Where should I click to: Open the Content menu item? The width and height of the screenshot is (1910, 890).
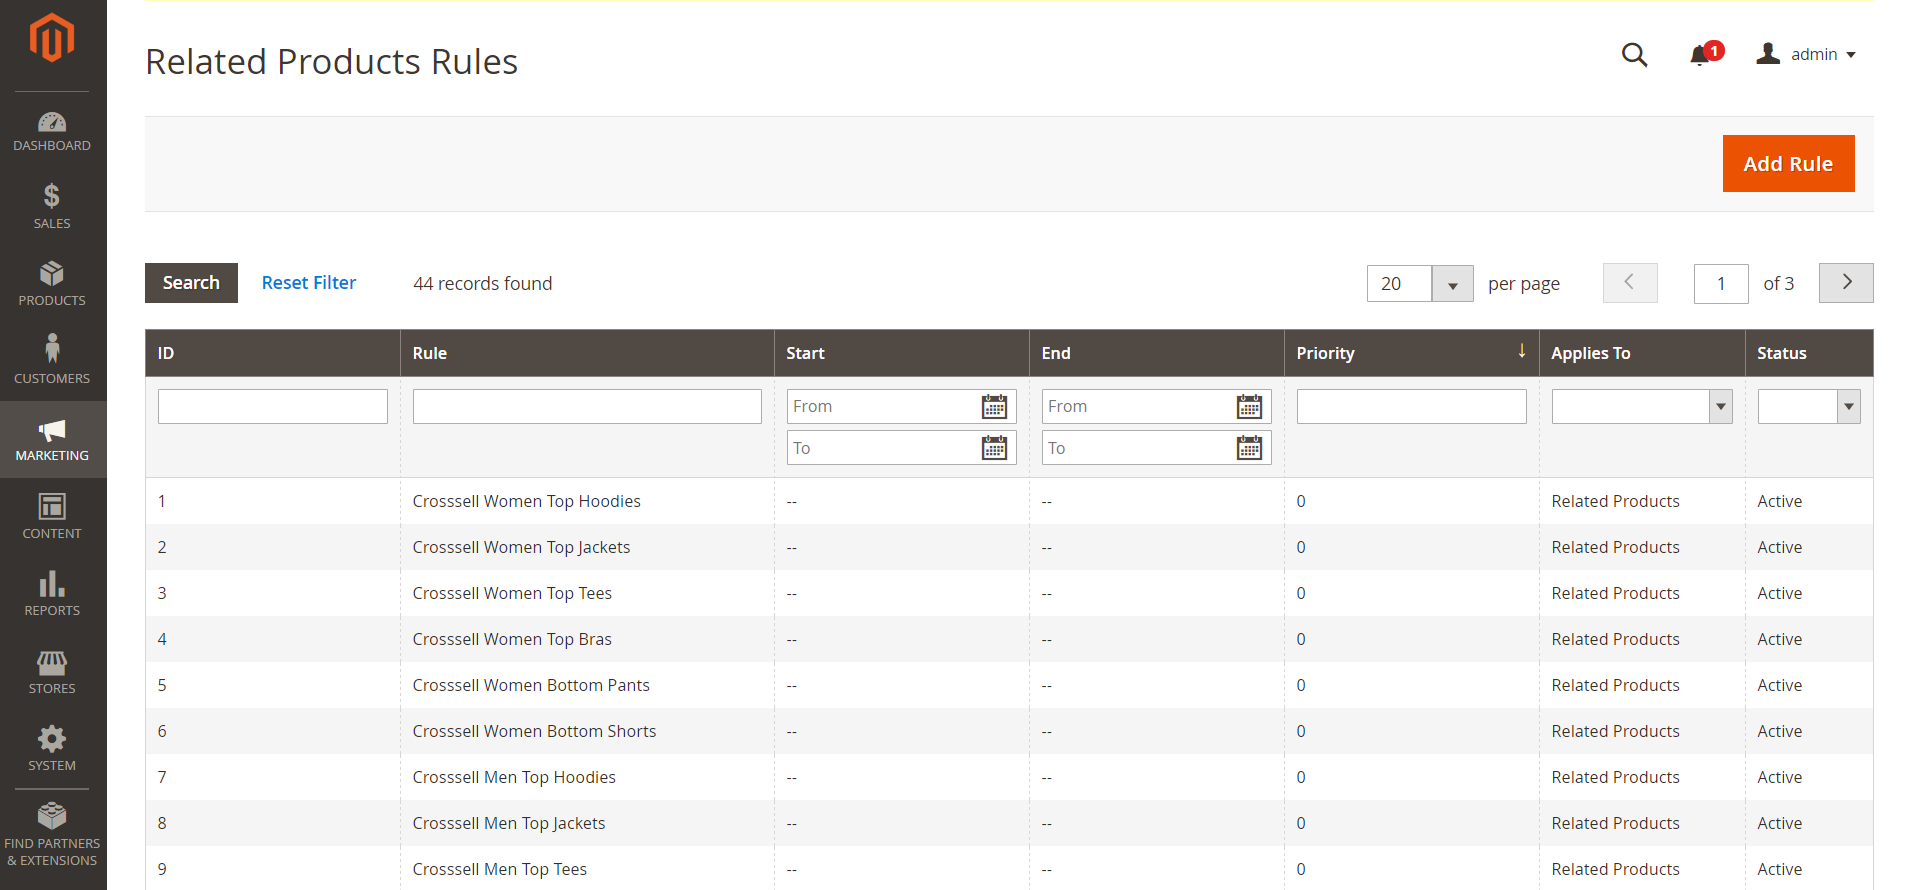[x=52, y=517]
